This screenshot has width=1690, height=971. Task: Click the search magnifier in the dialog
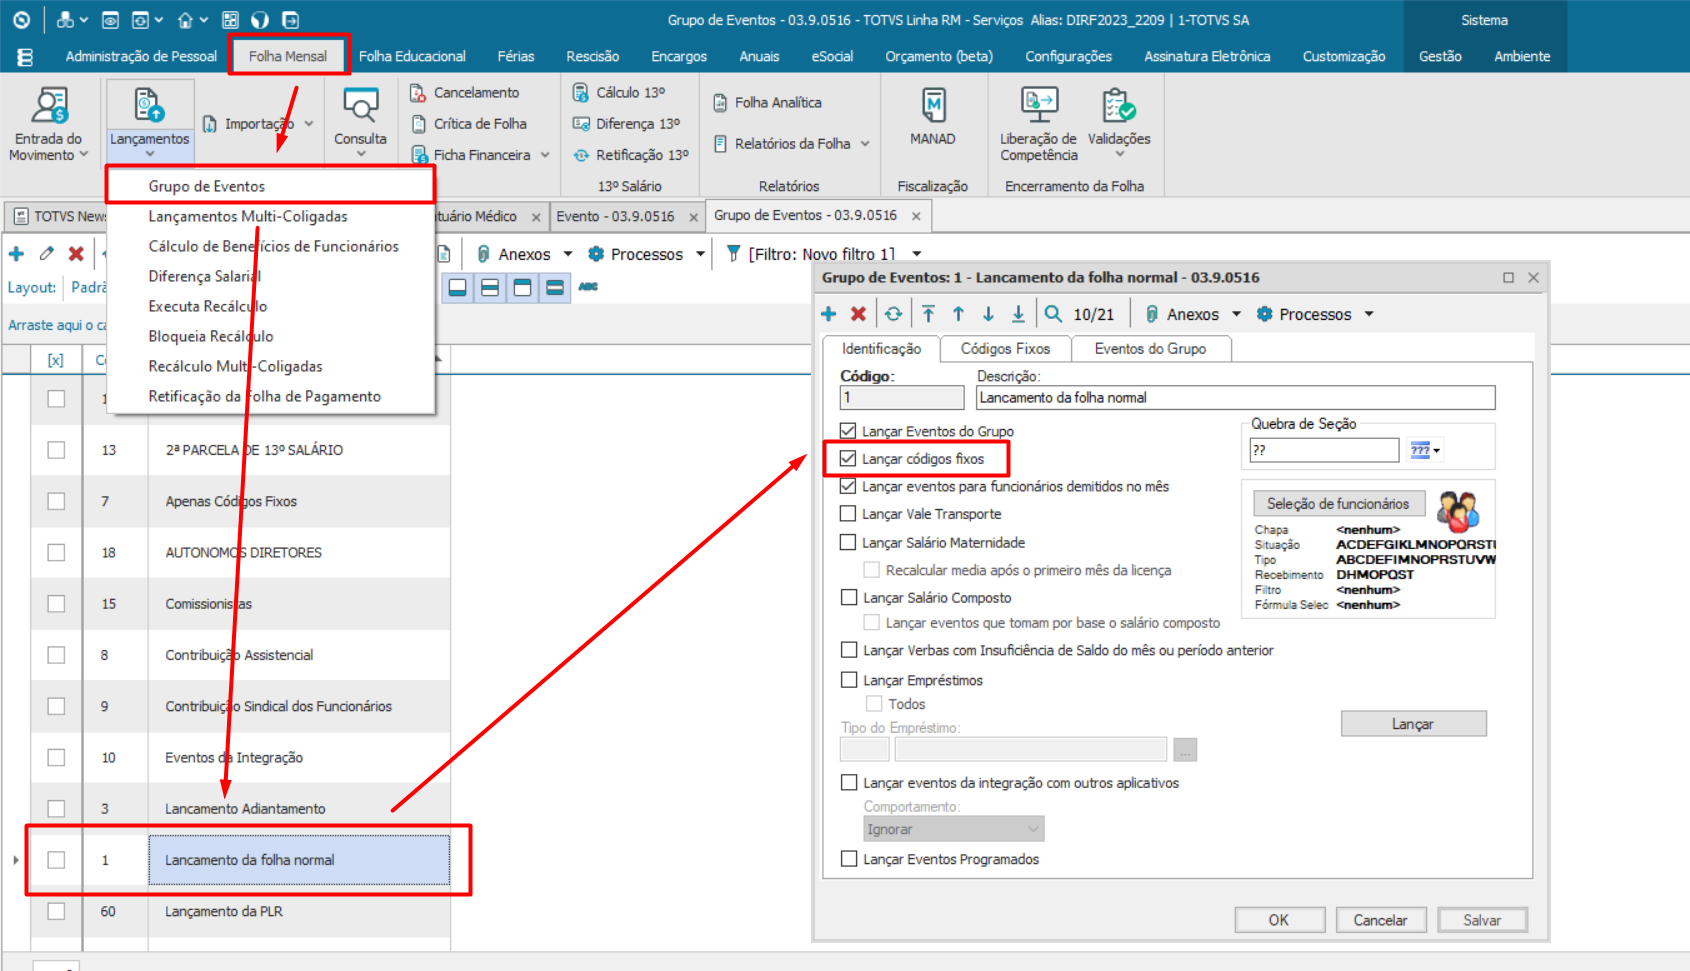pos(1053,314)
